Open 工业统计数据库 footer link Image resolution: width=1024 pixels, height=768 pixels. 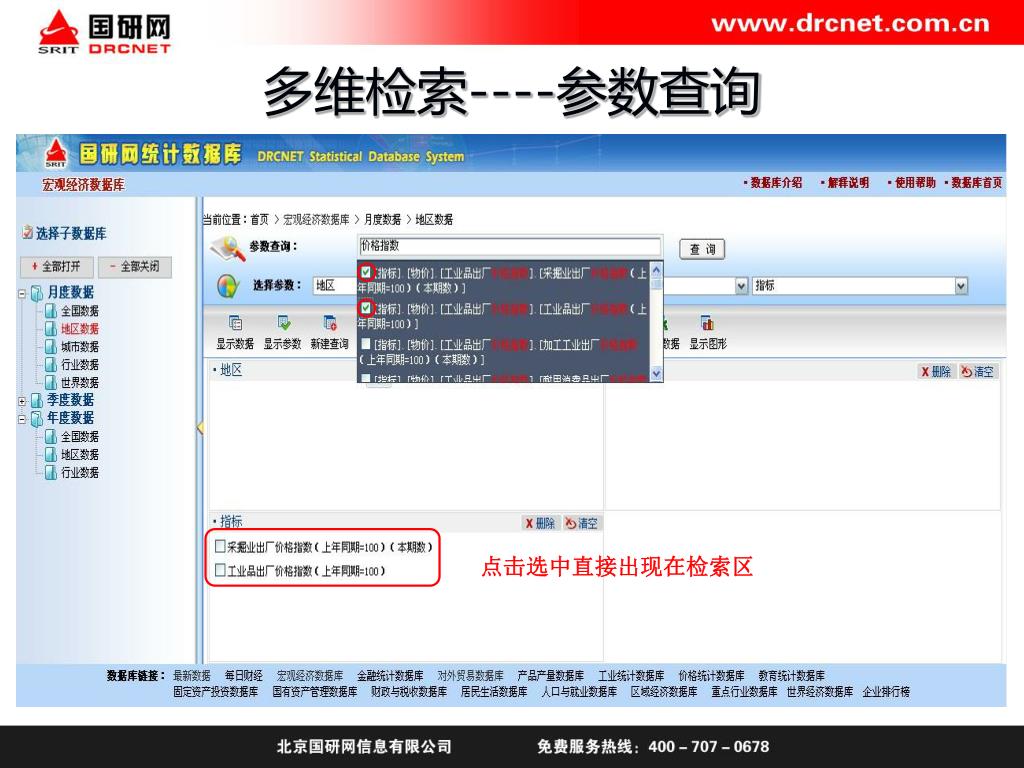click(x=631, y=675)
